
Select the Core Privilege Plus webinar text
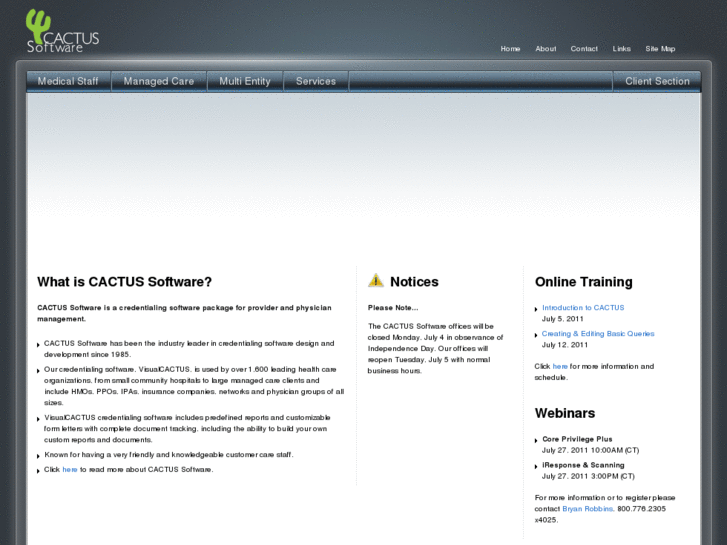tap(577, 439)
